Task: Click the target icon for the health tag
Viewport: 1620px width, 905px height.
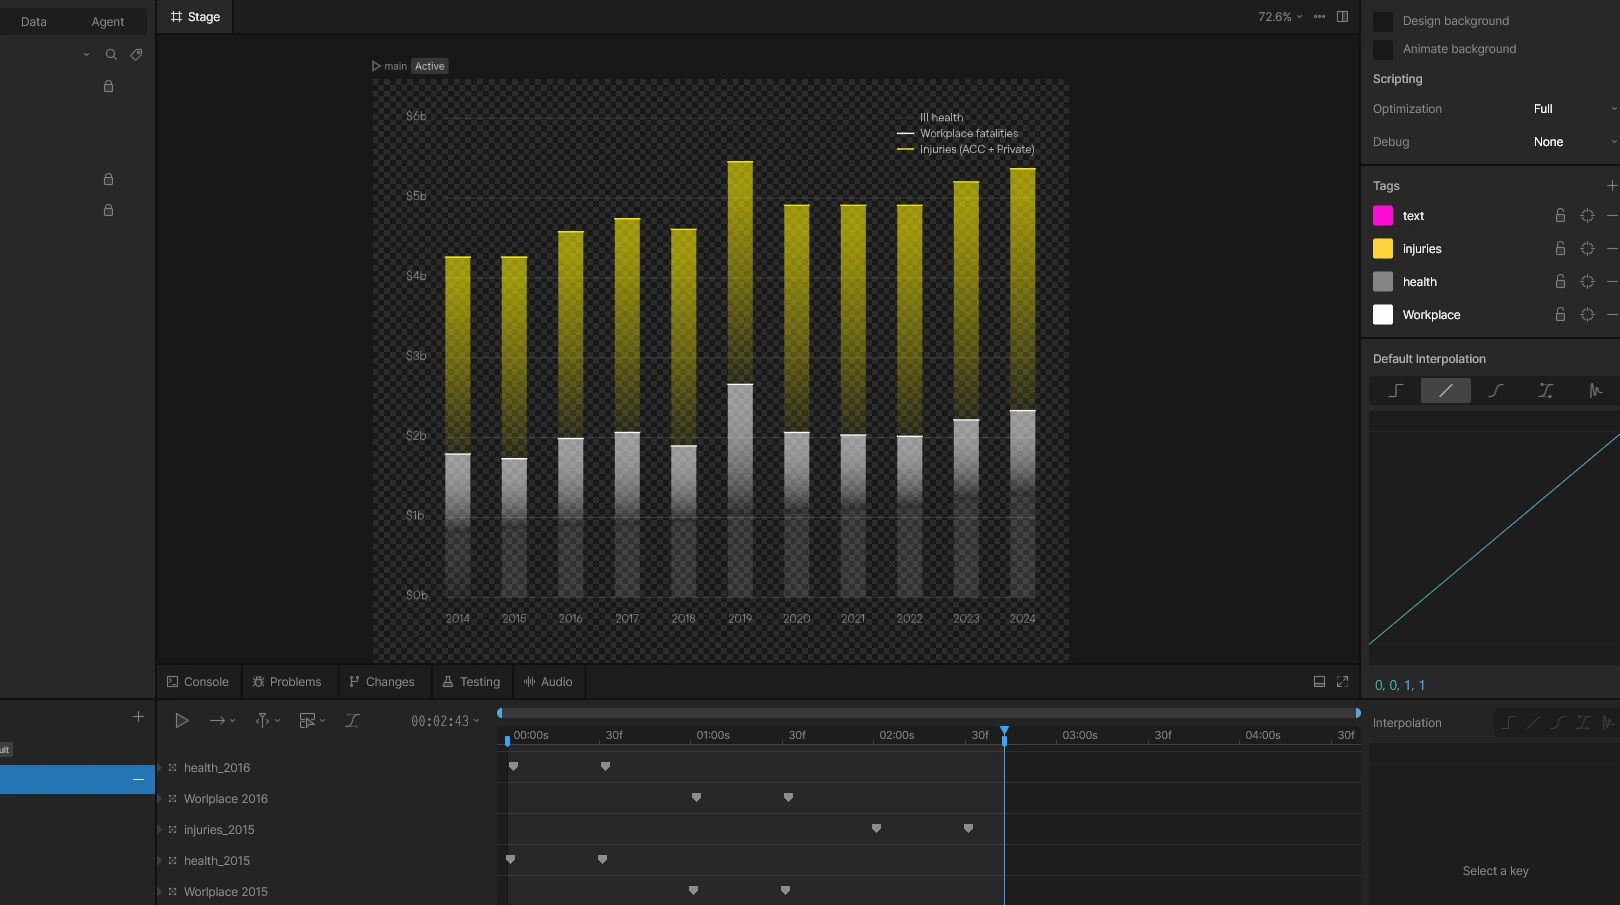Action: 1587,282
